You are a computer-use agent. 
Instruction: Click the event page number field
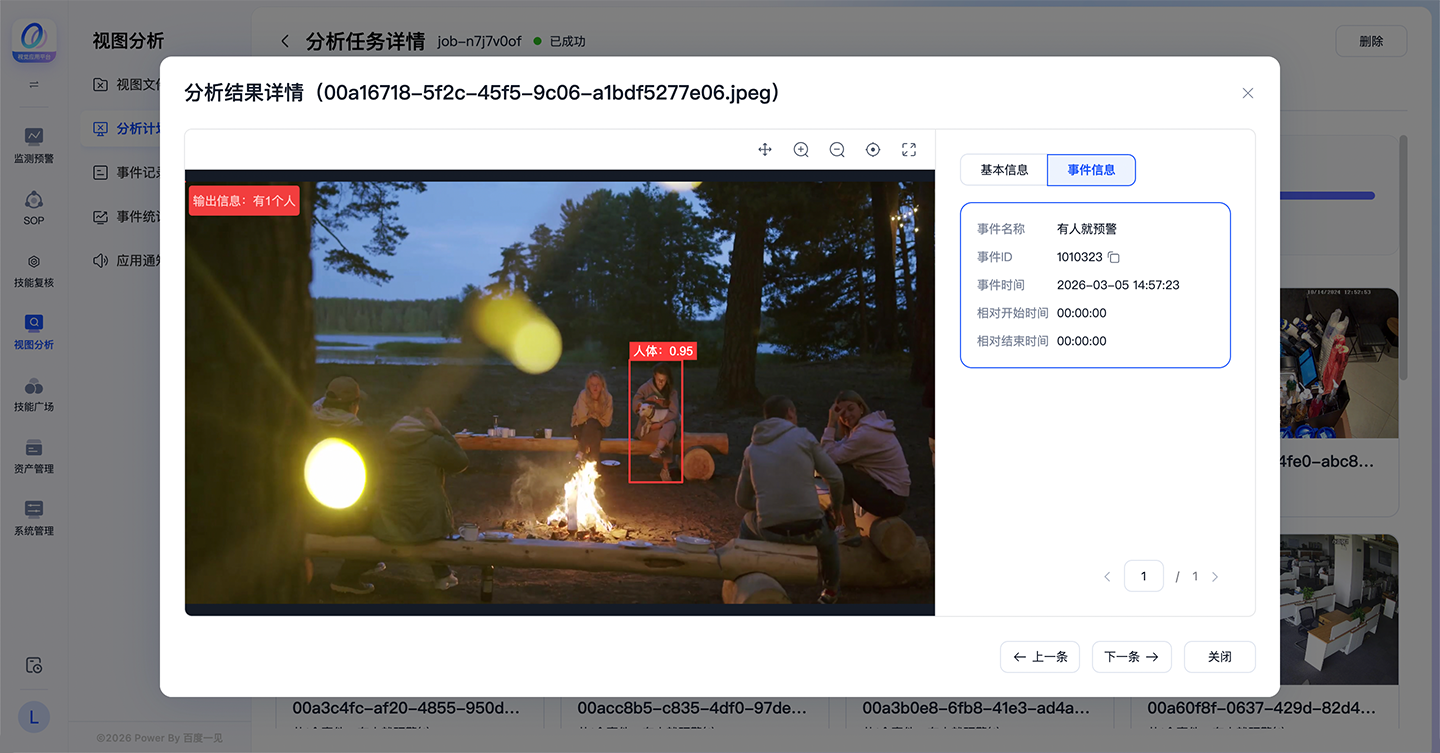[1144, 577]
